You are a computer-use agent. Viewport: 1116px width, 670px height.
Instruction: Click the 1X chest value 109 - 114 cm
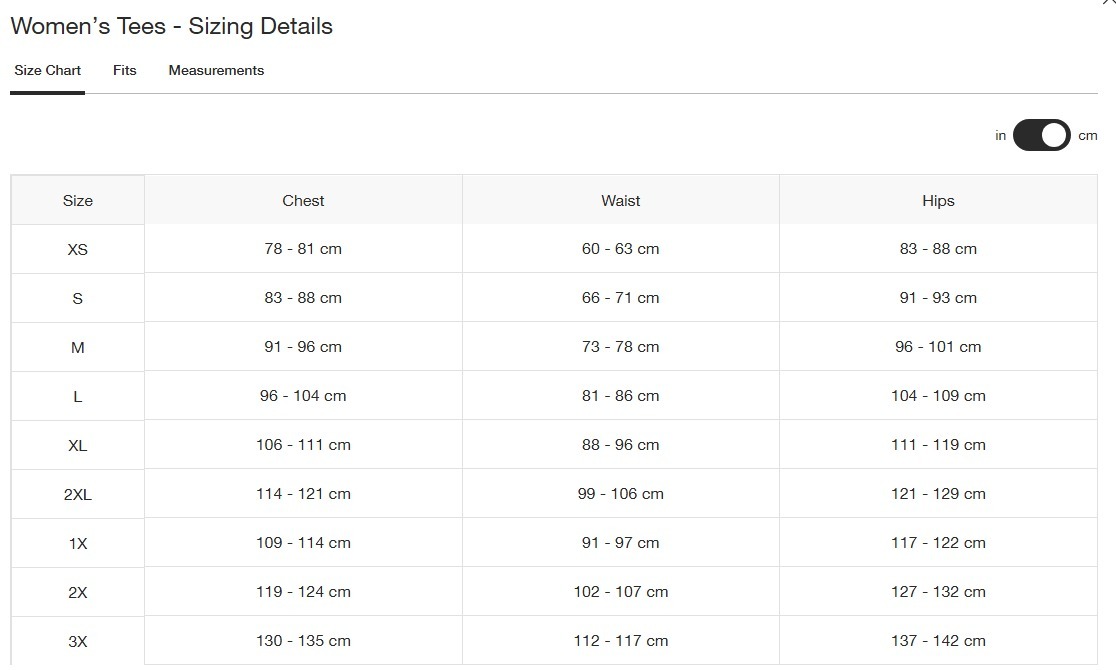(303, 543)
